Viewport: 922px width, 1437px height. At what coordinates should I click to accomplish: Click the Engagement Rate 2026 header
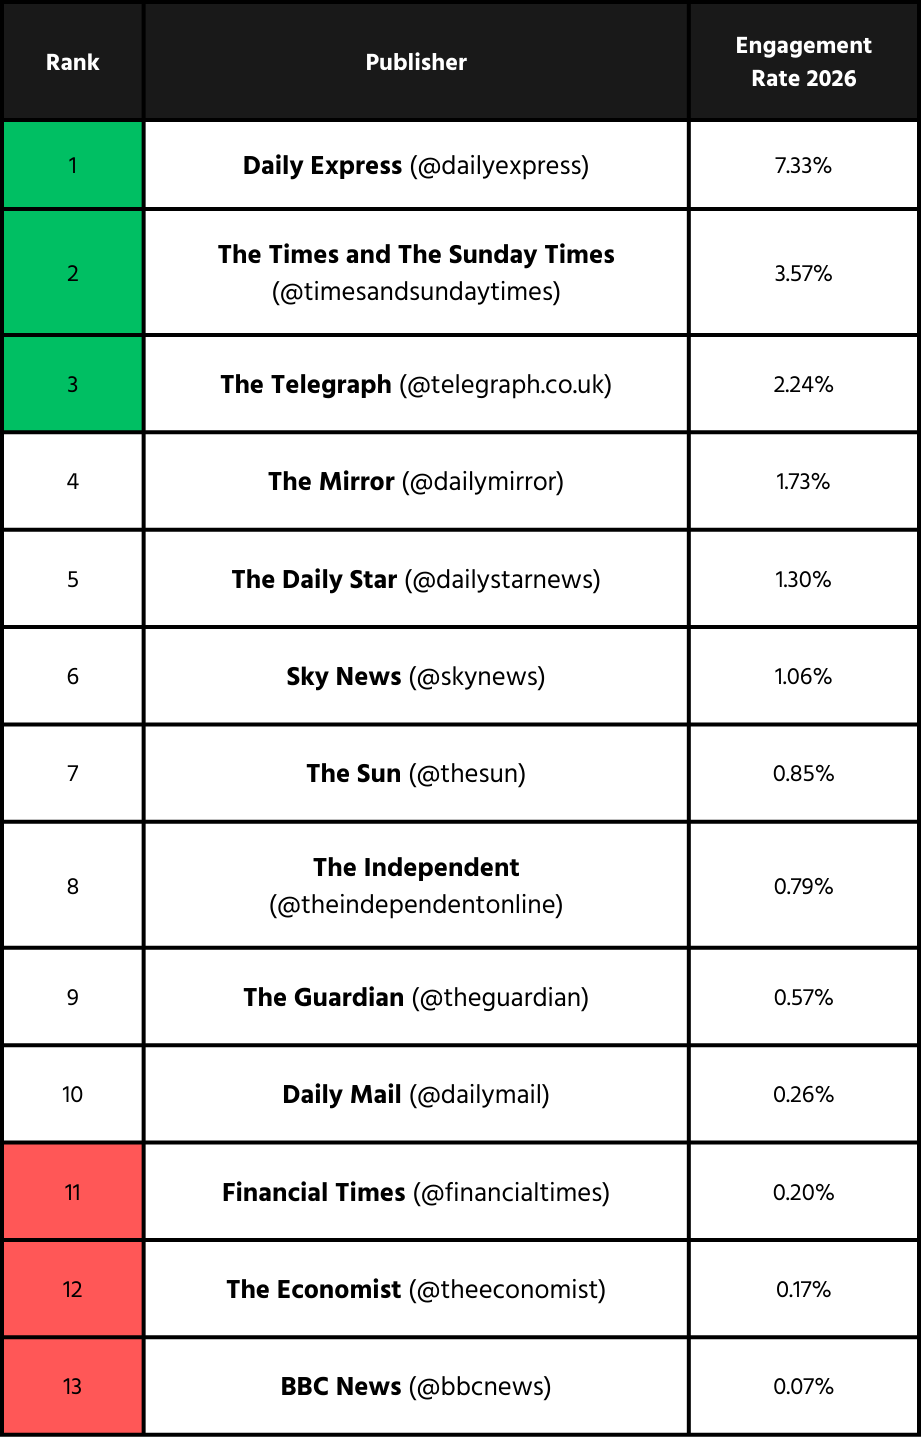coord(803,62)
